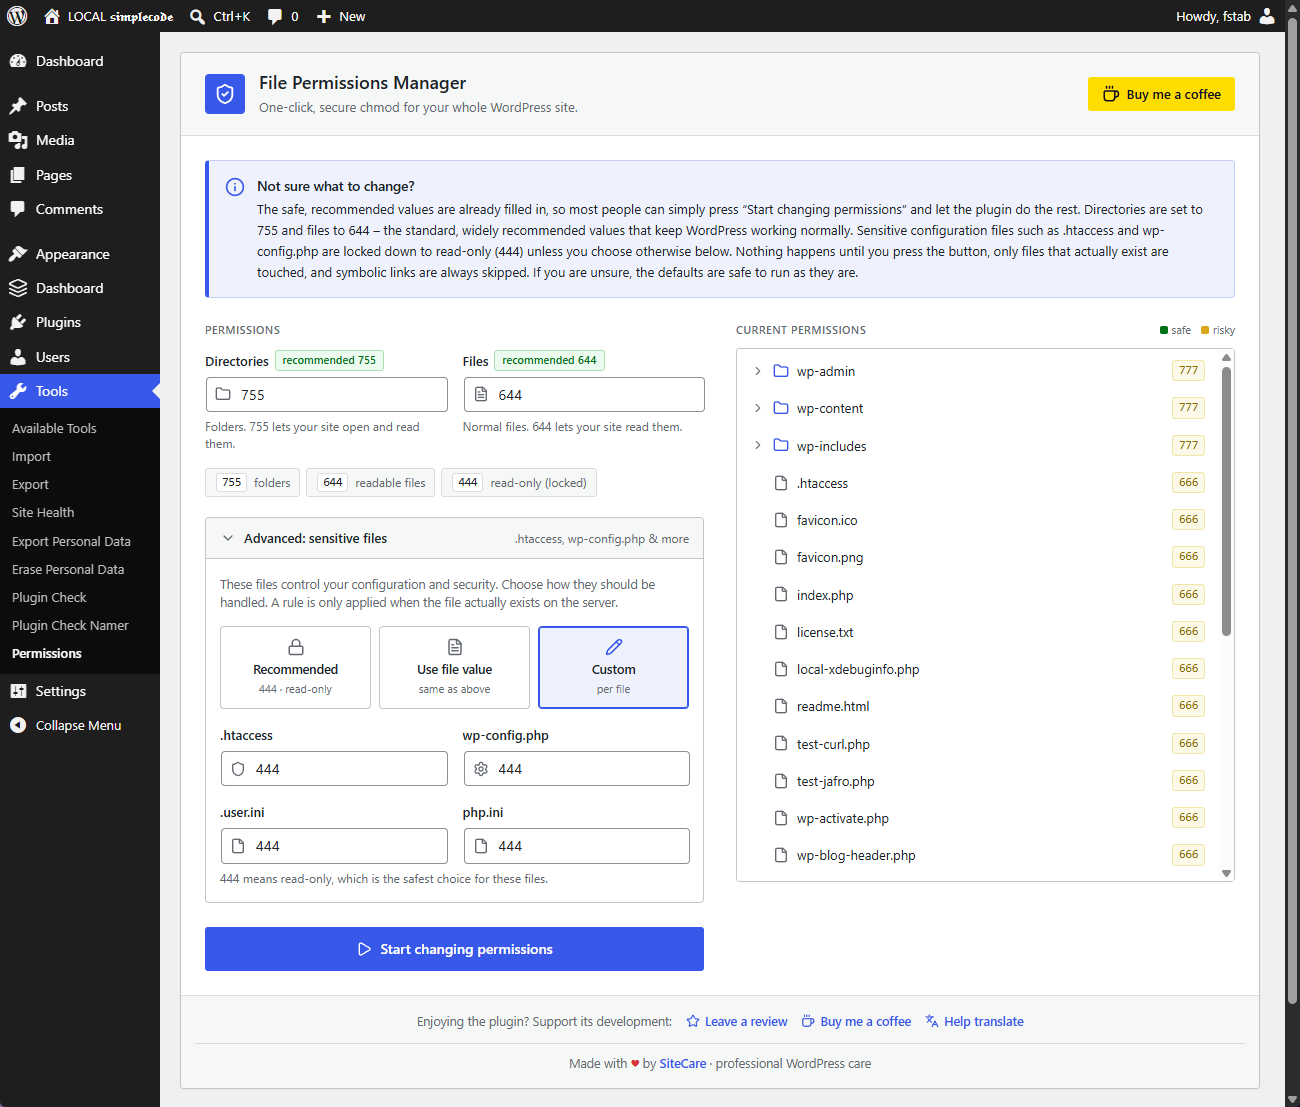Click the test-jafro.php file row
Viewport: 1300px width, 1107px height.
pos(978,781)
